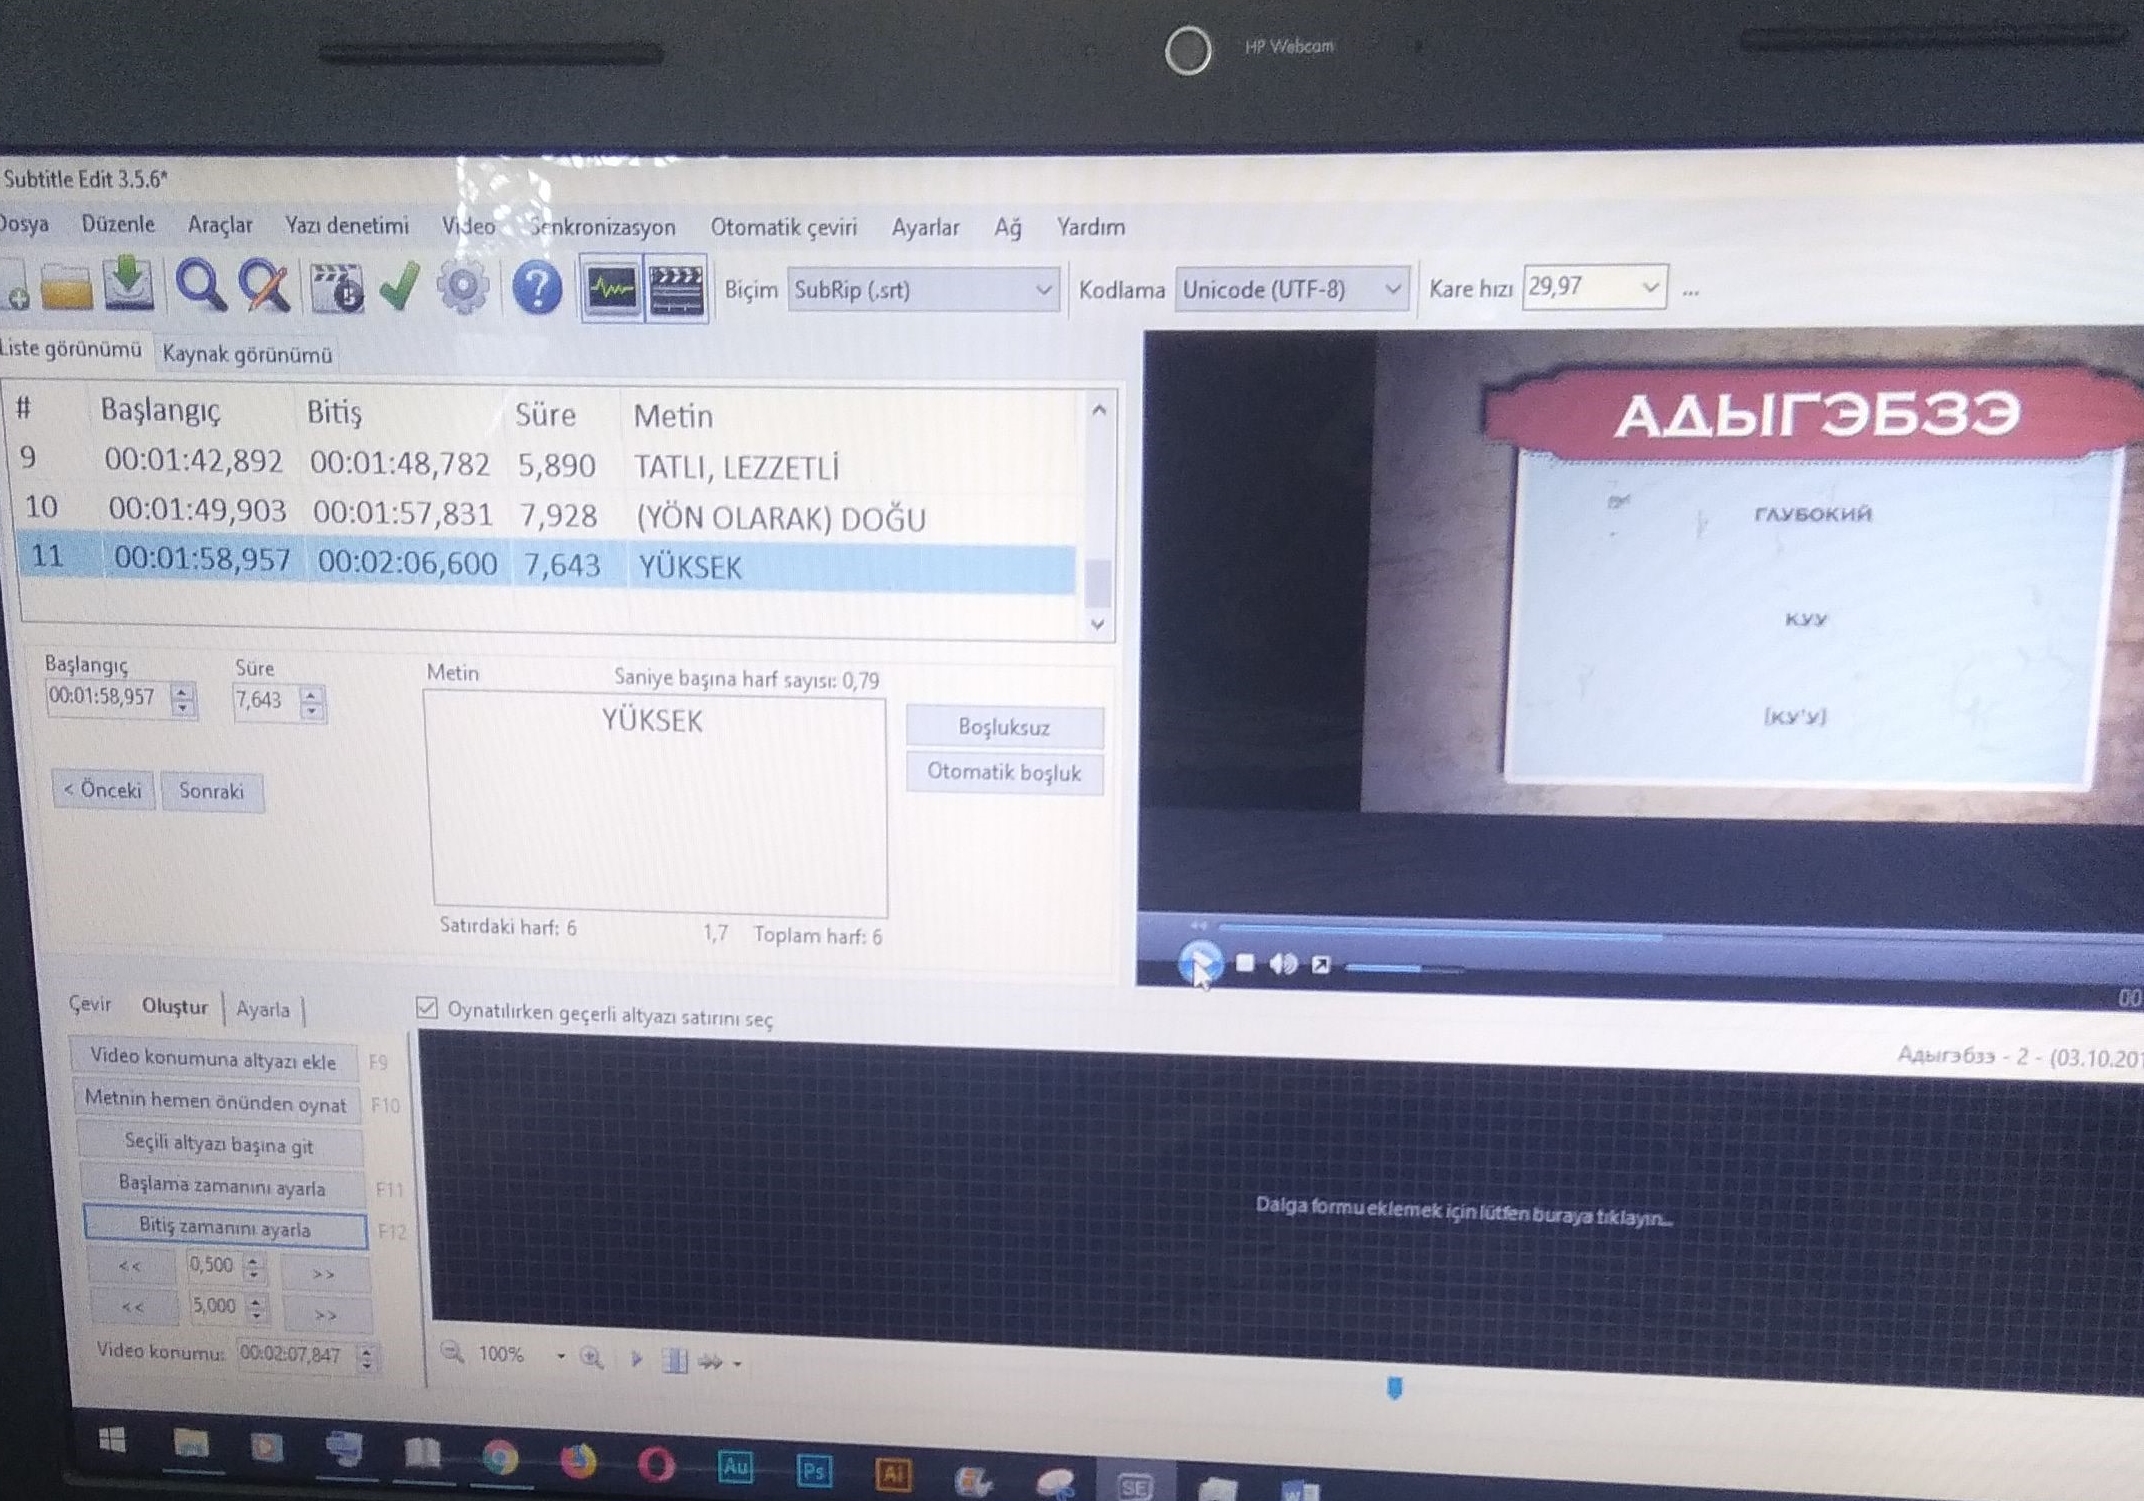Go to next line with Sonraki

click(x=211, y=791)
